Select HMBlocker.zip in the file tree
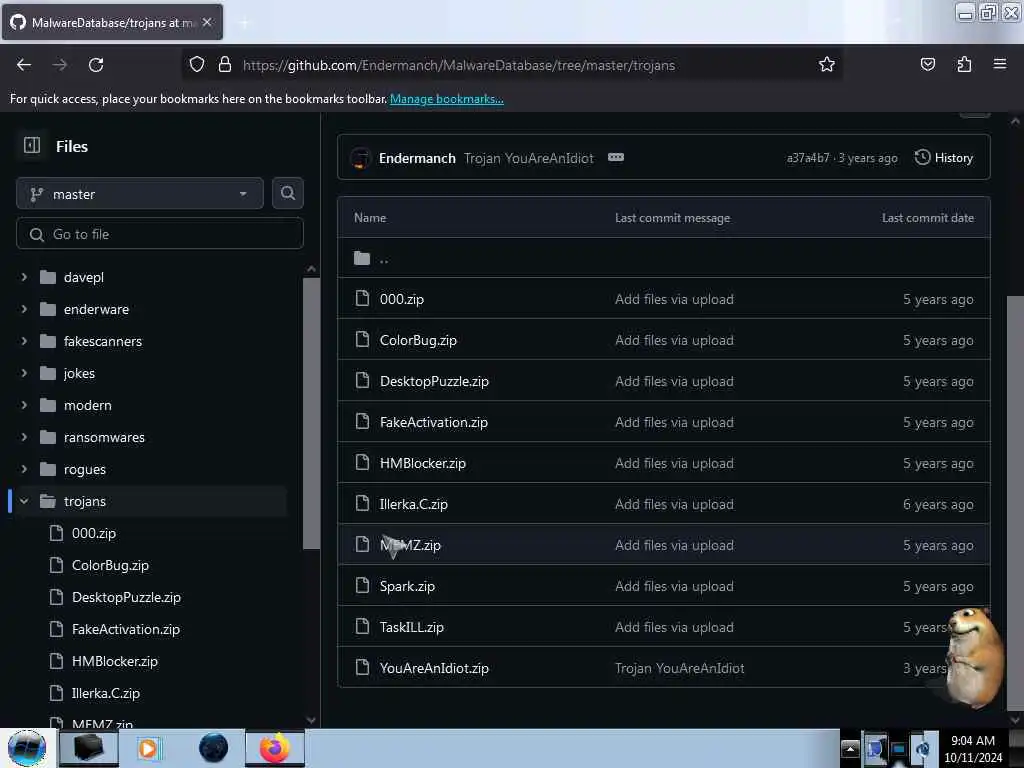The image size is (1024, 768). (x=114, y=661)
